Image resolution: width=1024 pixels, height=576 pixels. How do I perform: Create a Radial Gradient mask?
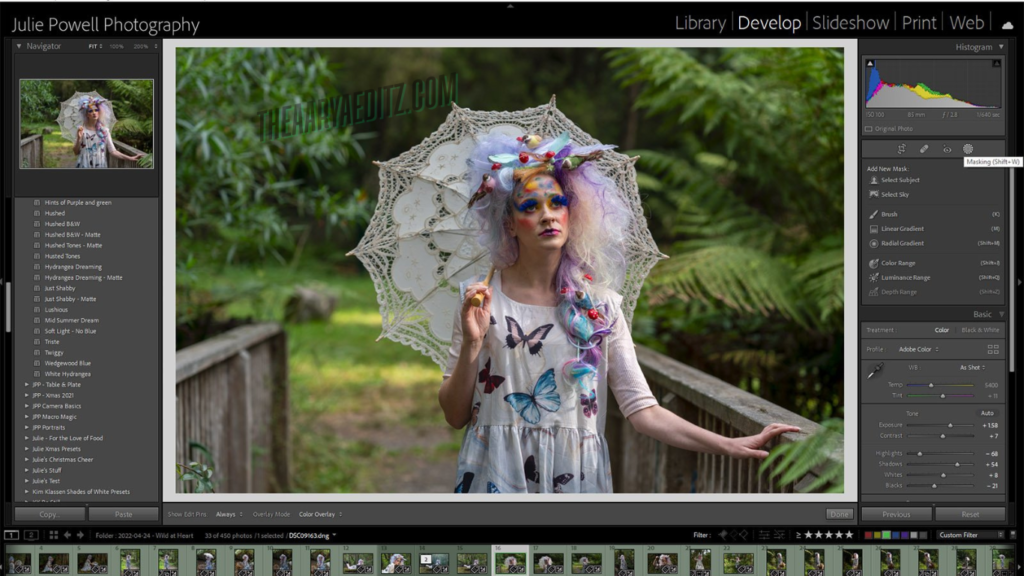click(x=905, y=241)
